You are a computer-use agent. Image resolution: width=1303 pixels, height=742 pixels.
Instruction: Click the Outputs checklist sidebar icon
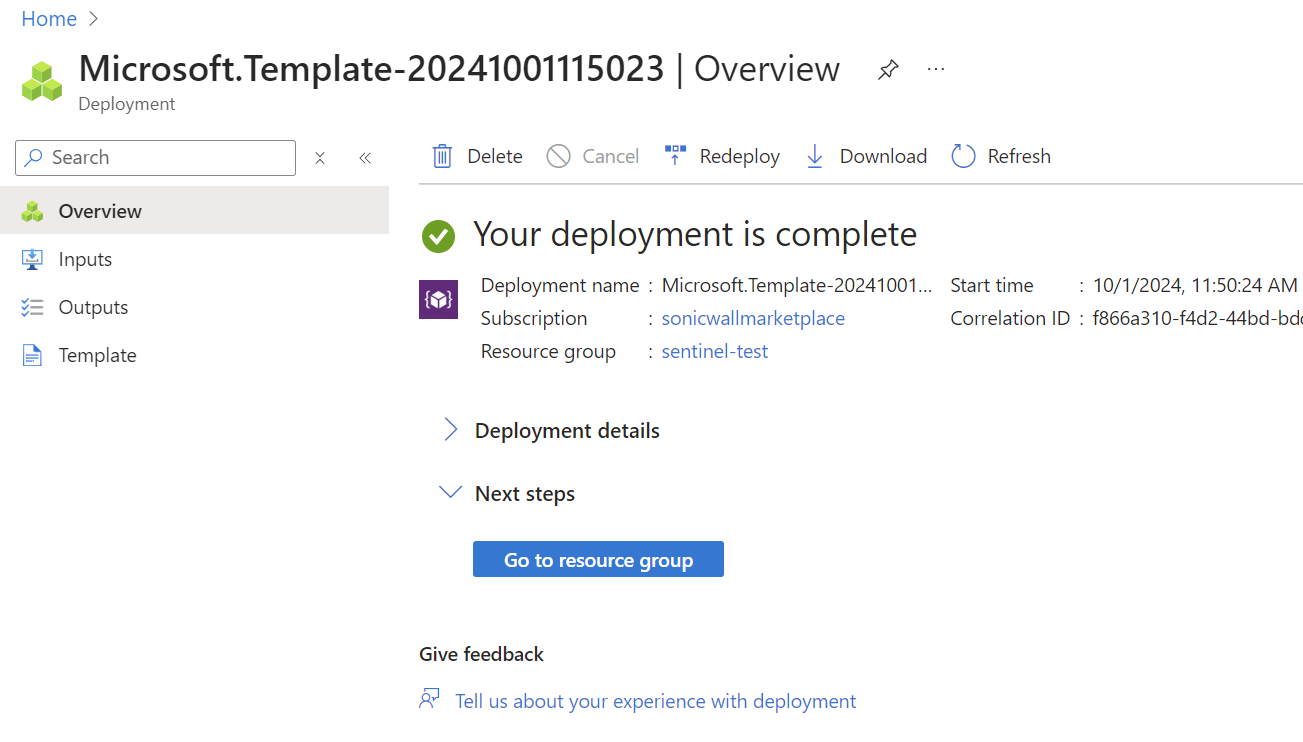(x=33, y=307)
